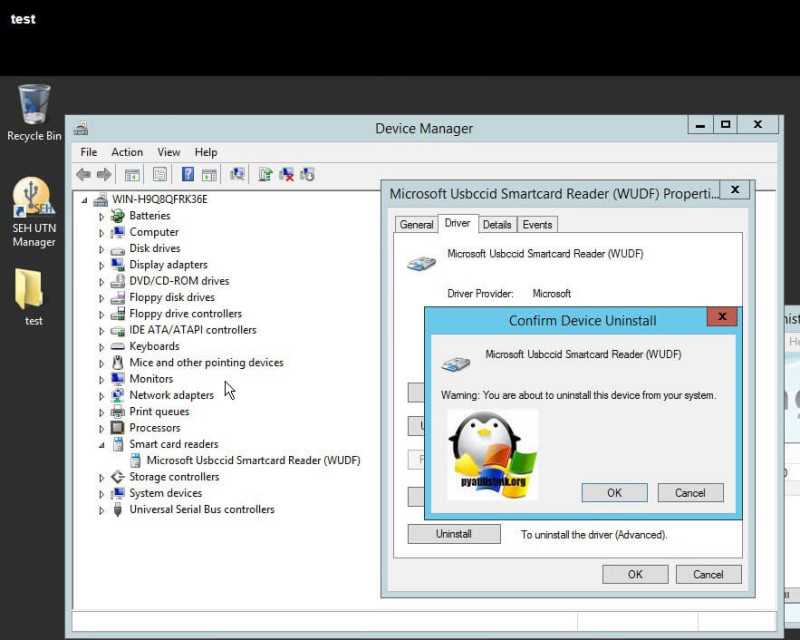Cancel the Confirm Device Uninstall dialog
800x640 pixels.
pos(690,493)
